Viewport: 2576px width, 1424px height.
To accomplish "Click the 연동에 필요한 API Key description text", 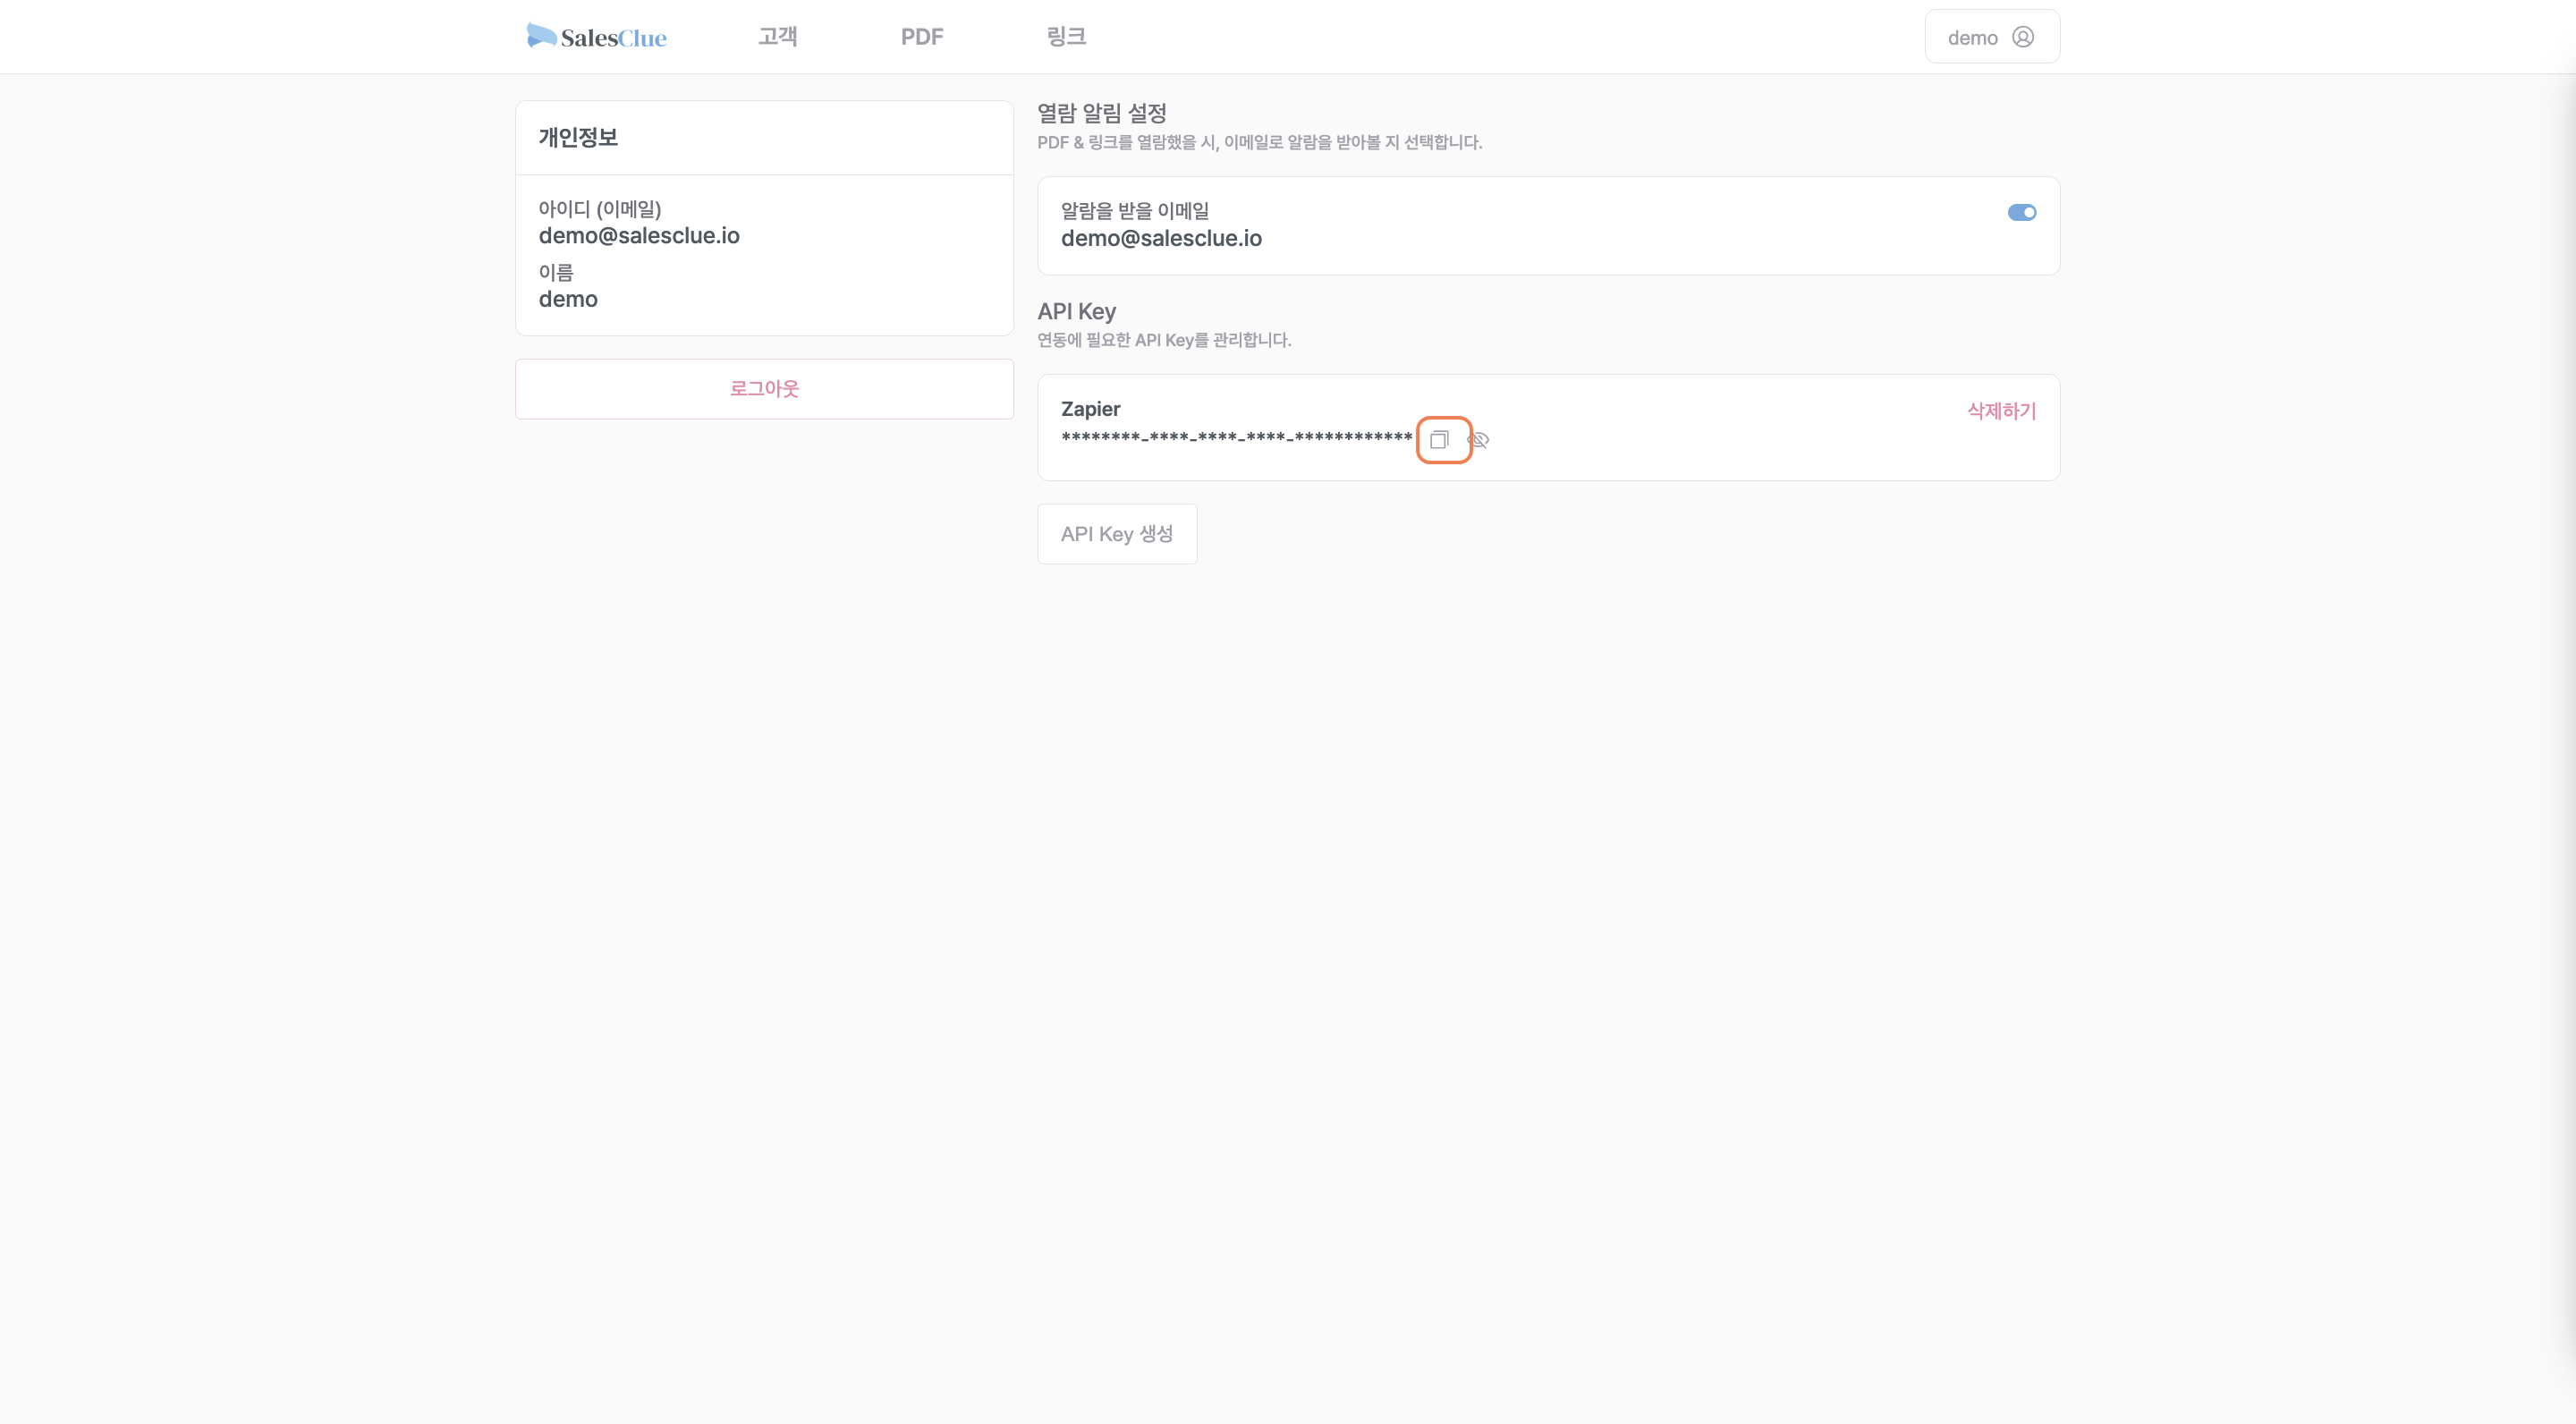I will (x=1164, y=340).
